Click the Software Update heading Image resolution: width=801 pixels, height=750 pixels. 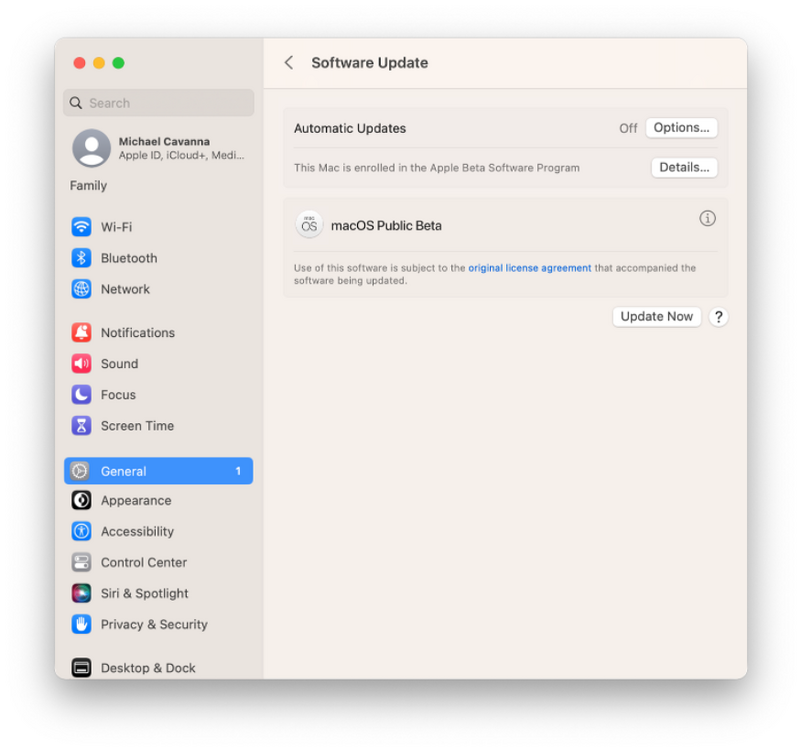click(x=370, y=63)
